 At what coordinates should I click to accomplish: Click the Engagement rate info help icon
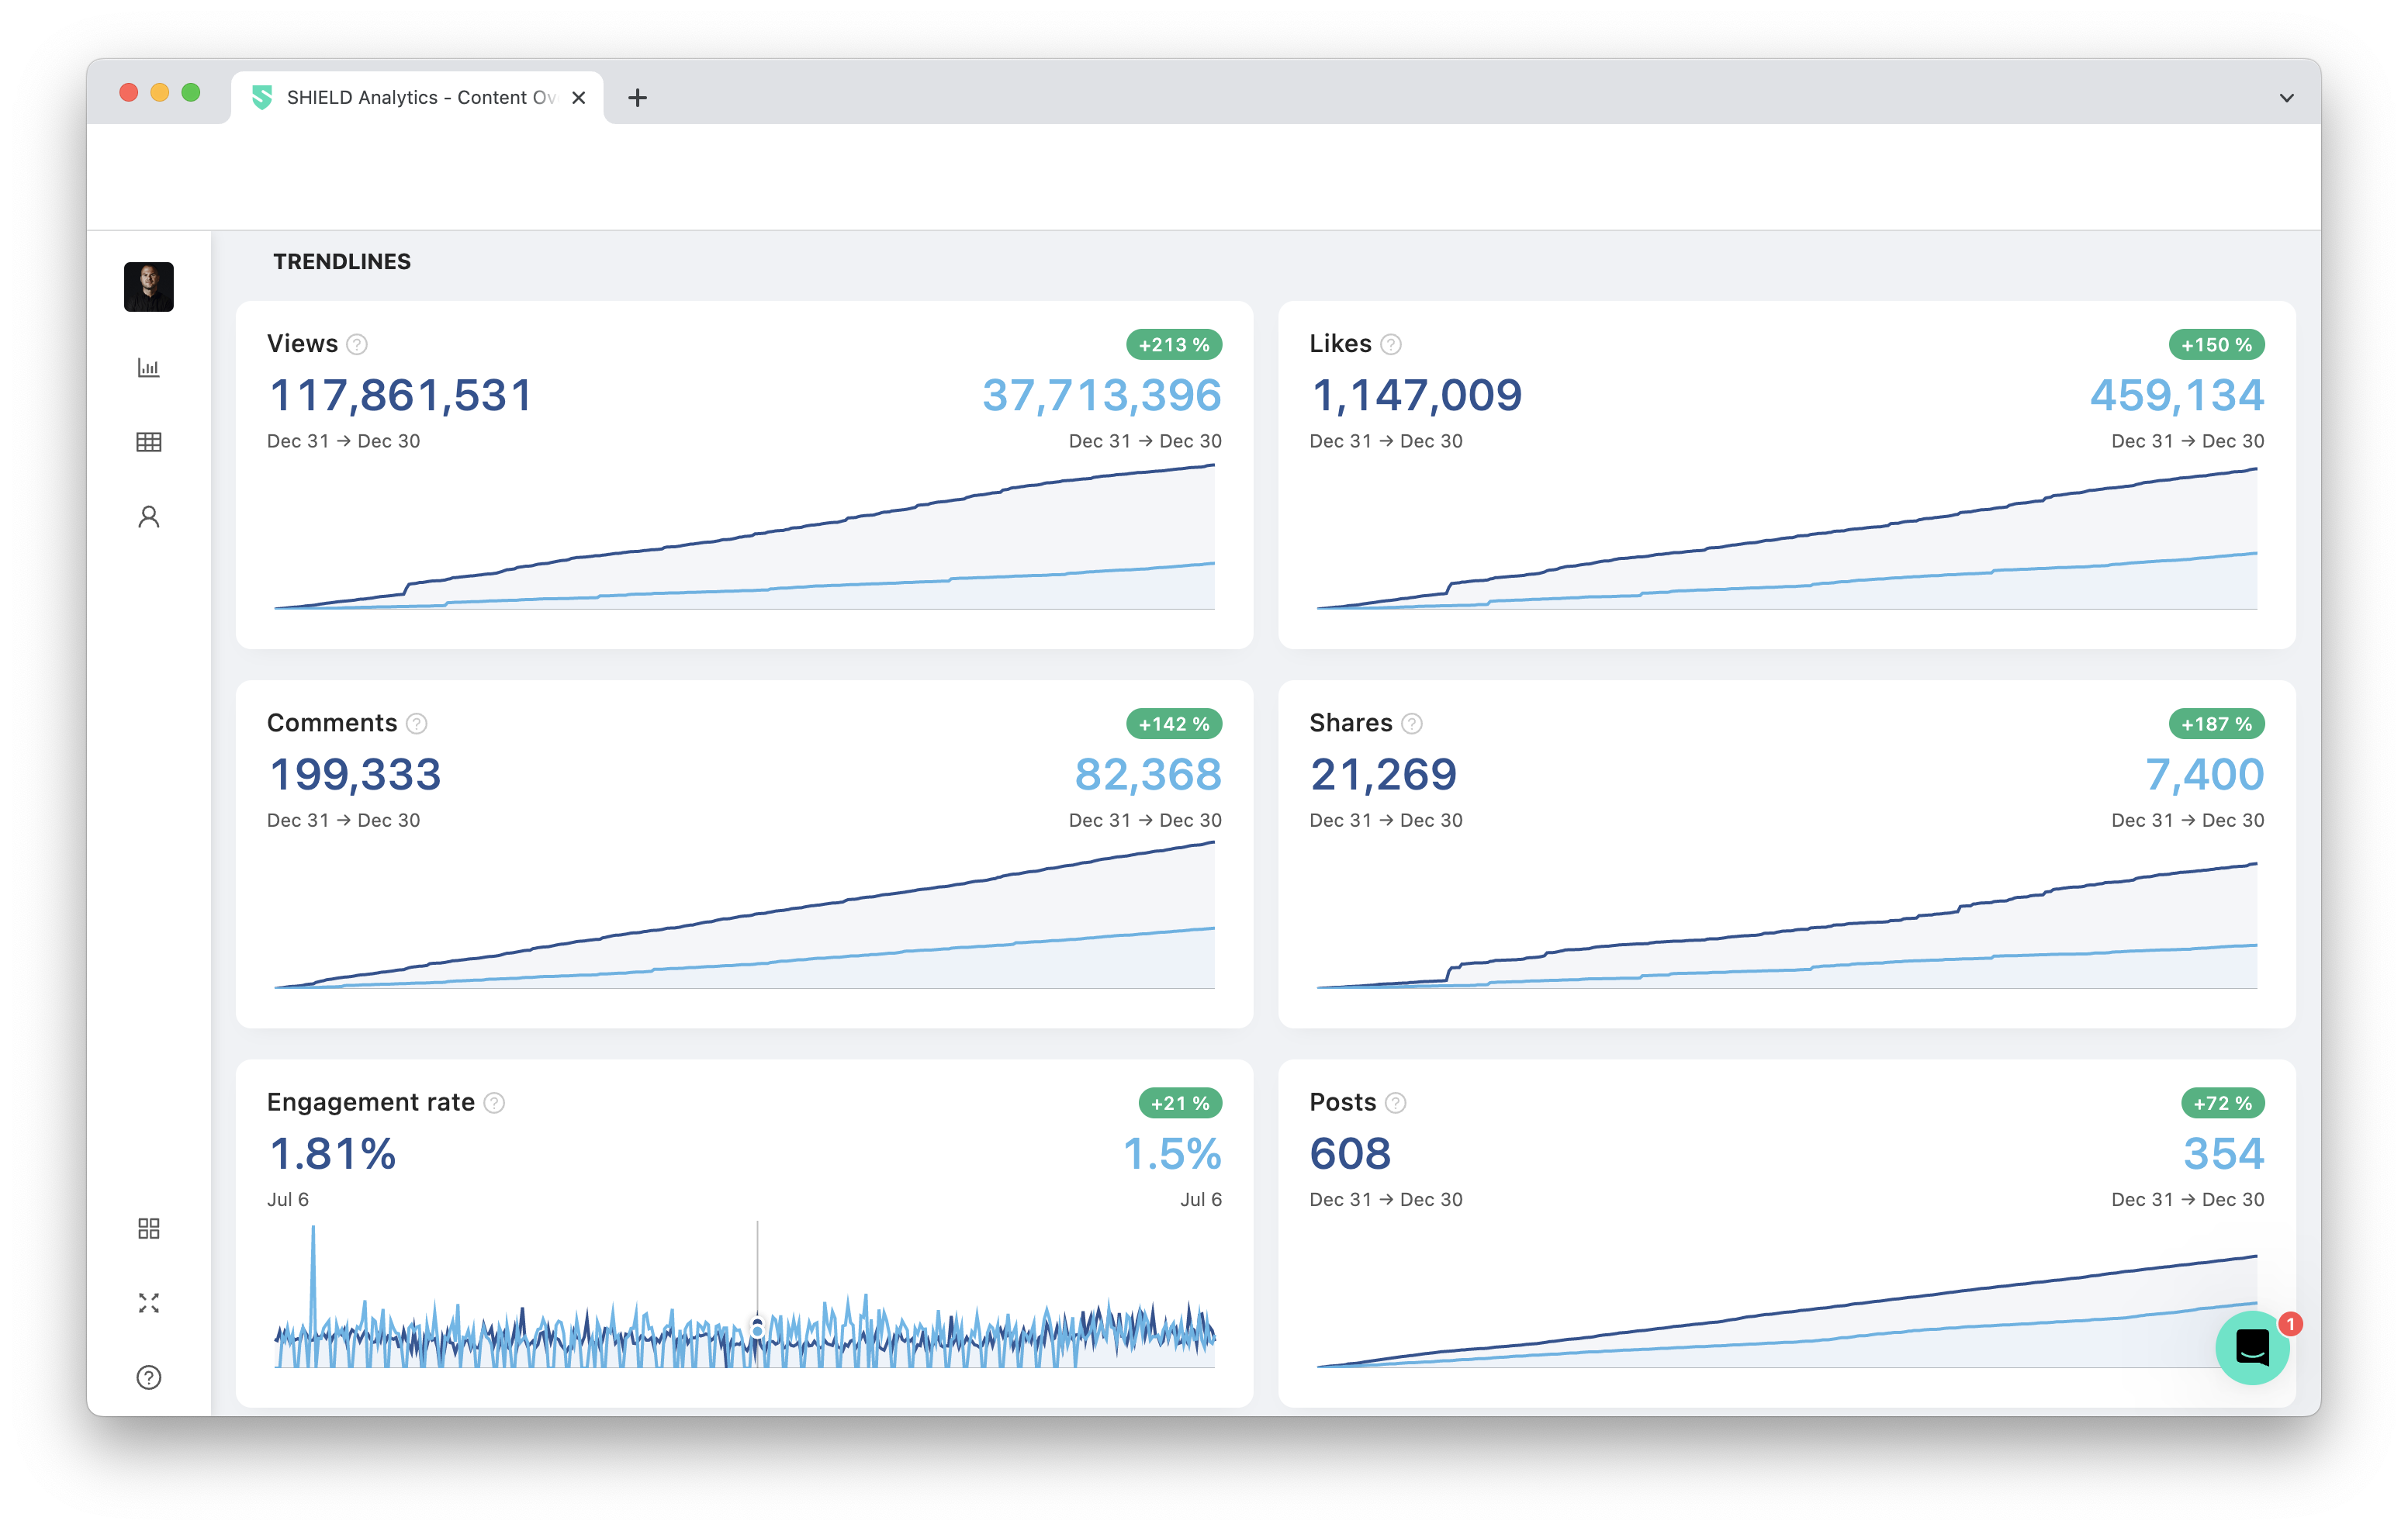tap(494, 1103)
